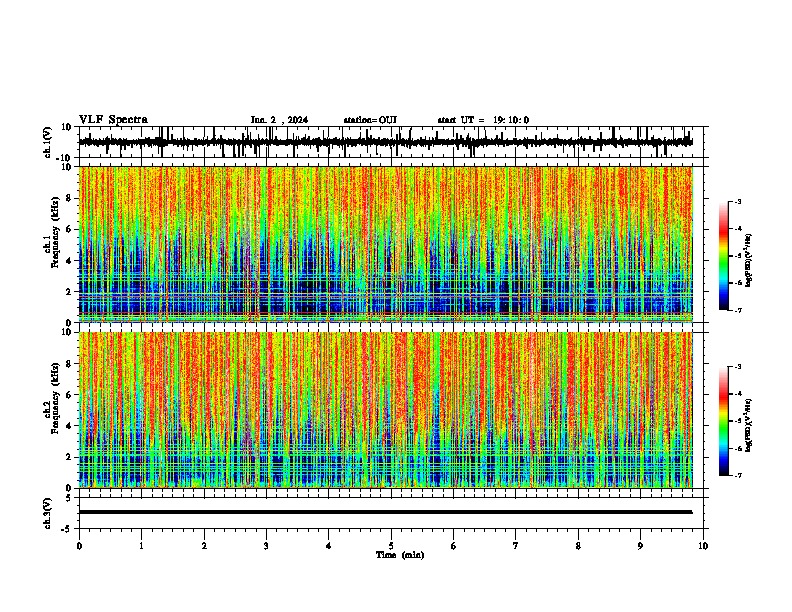The width and height of the screenshot is (792, 612).
Task: Click the ch.1(V) axis label
Action: tap(48, 142)
